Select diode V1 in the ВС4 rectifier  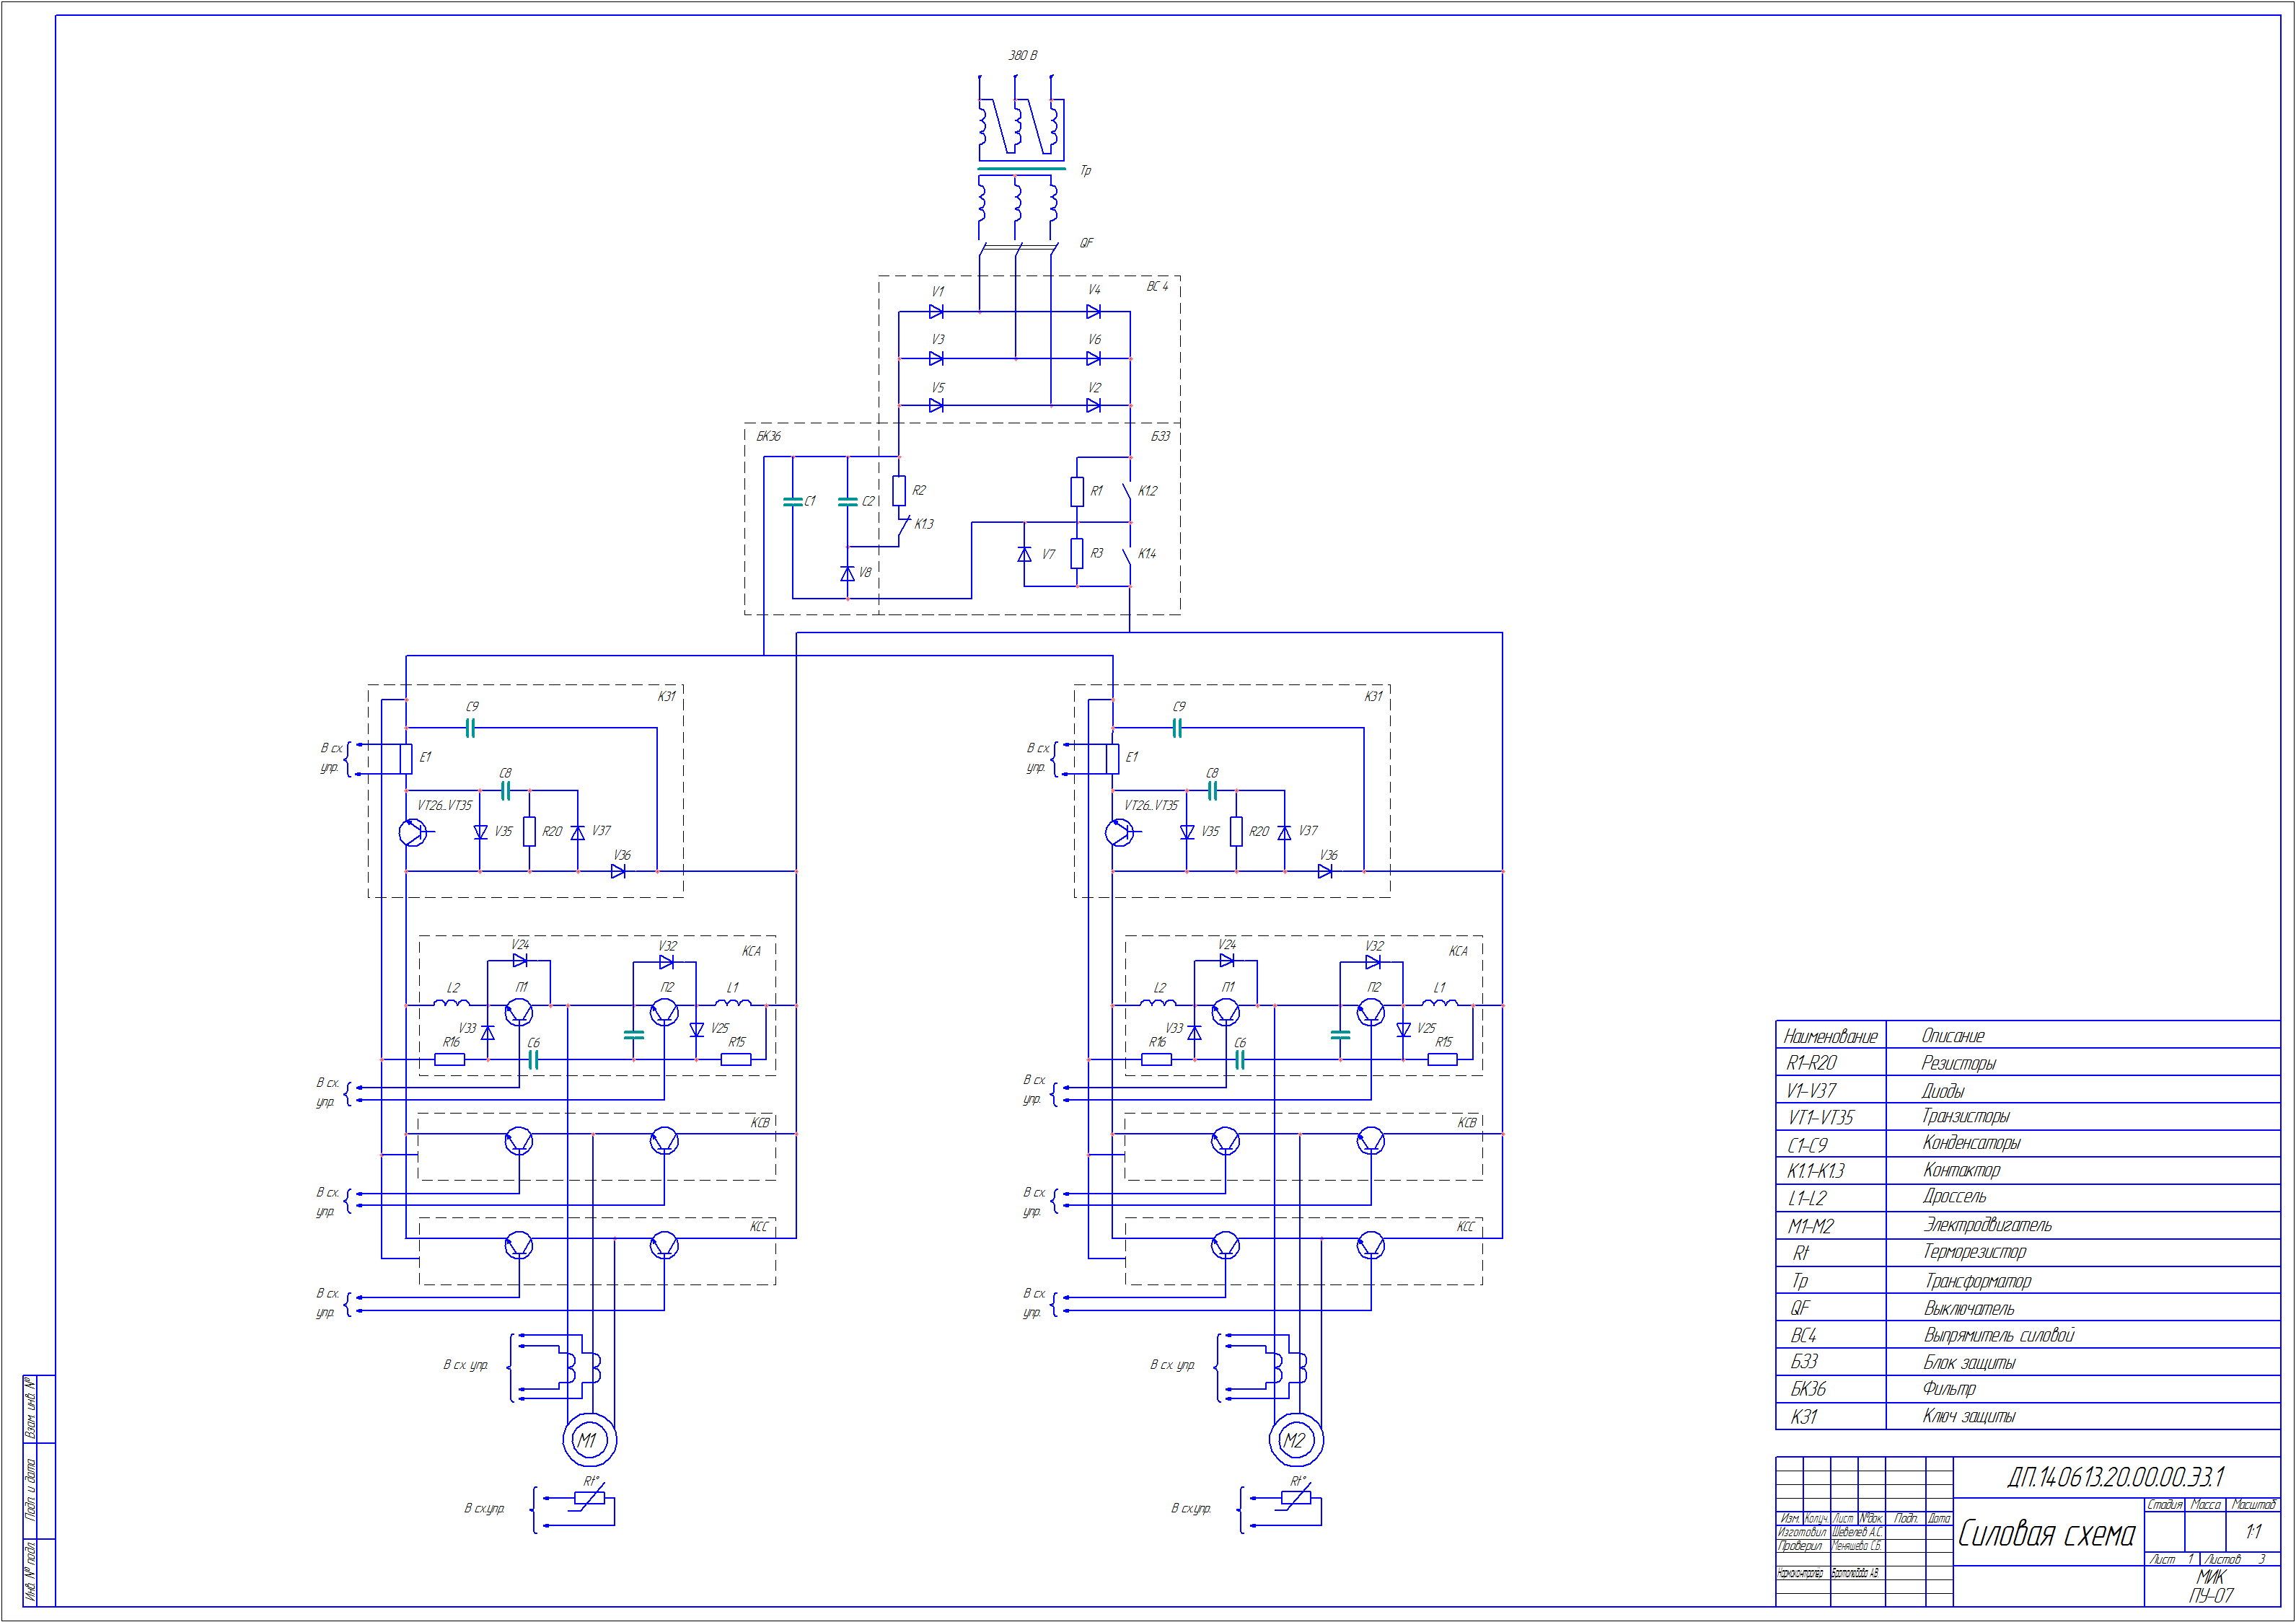point(936,312)
